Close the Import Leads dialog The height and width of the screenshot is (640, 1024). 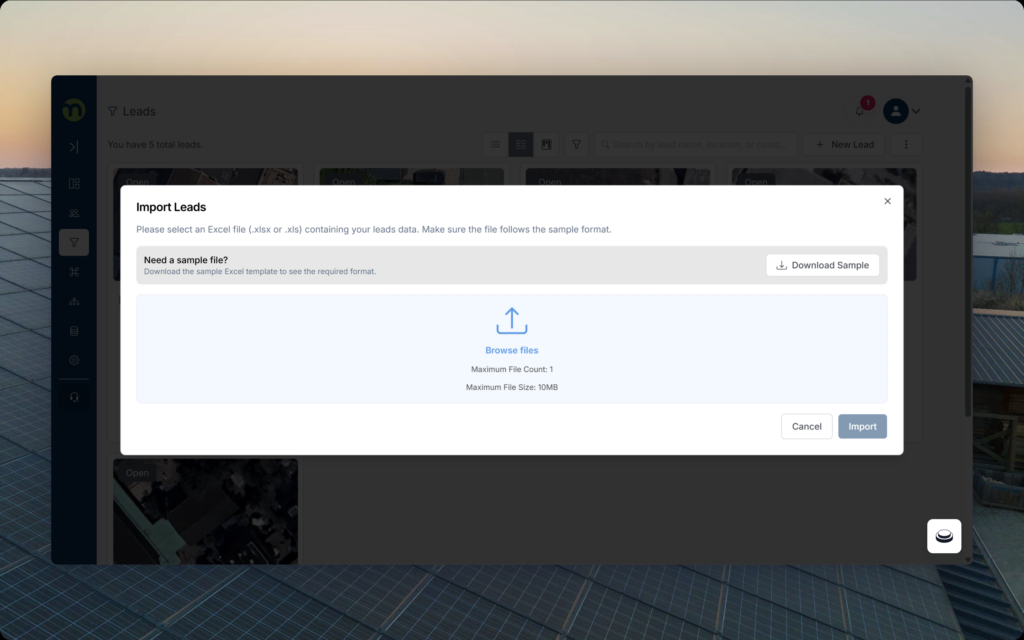click(887, 201)
